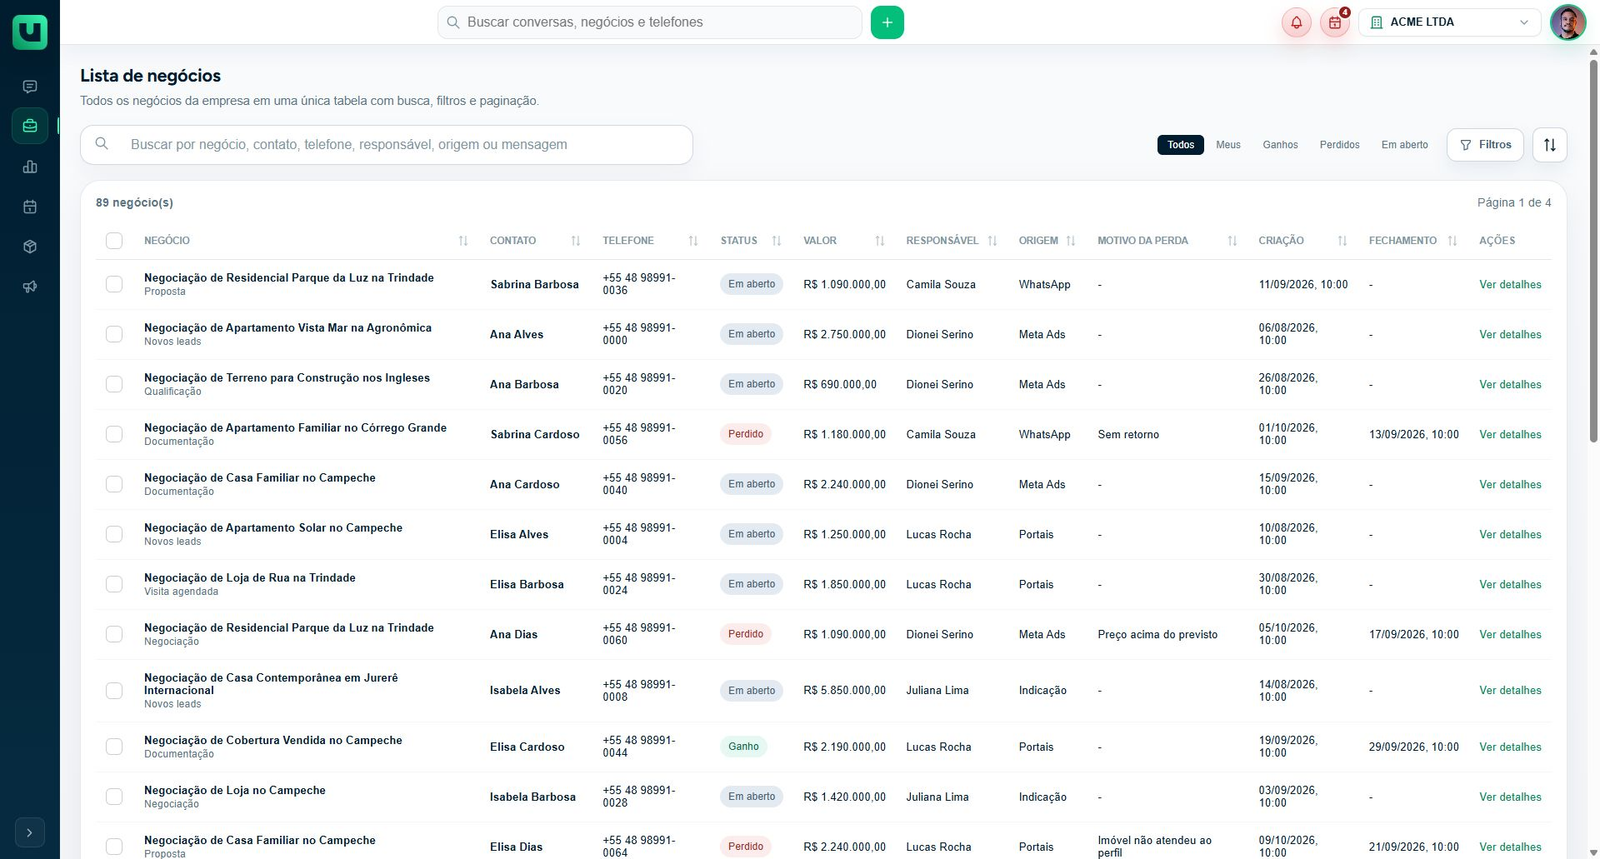The width and height of the screenshot is (1600, 859).
Task: Tick checkbox for Apartamento Familiar no Córrego Grande
Action: point(114,434)
